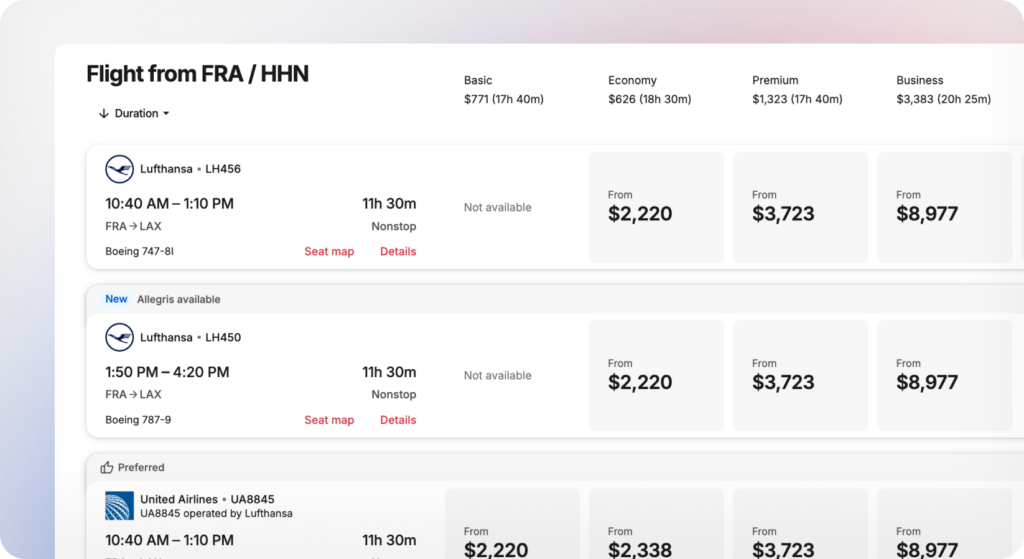Select the $3,723 Premium fare for LH450
This screenshot has width=1024, height=559.
pyautogui.click(x=800, y=375)
